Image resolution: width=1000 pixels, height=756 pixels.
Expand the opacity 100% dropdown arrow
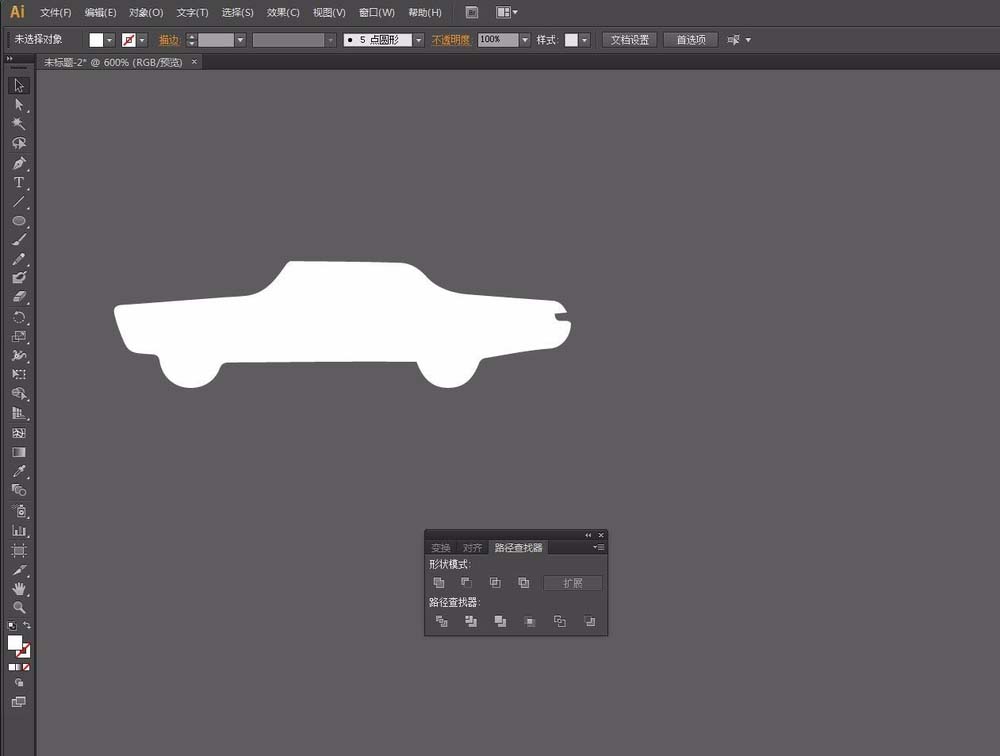pyautogui.click(x=525, y=40)
